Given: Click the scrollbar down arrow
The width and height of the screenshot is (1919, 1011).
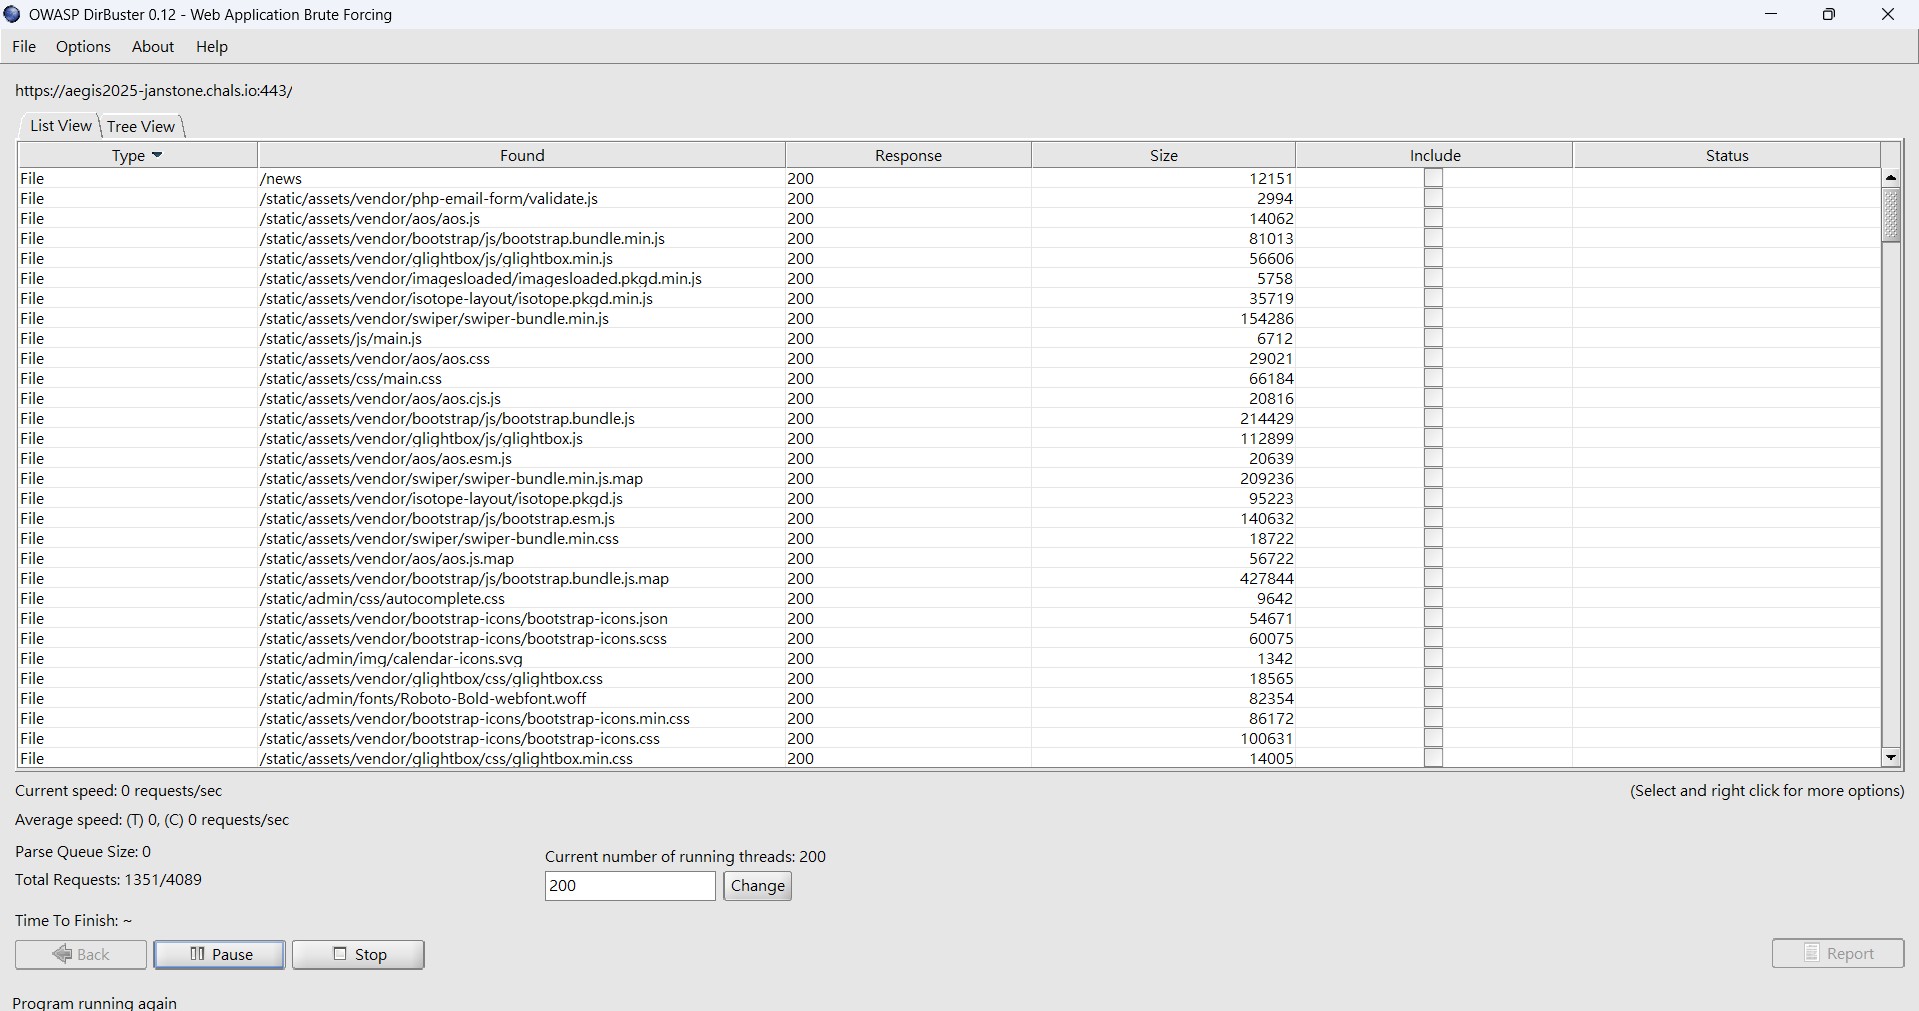Looking at the screenshot, I should [x=1890, y=758].
